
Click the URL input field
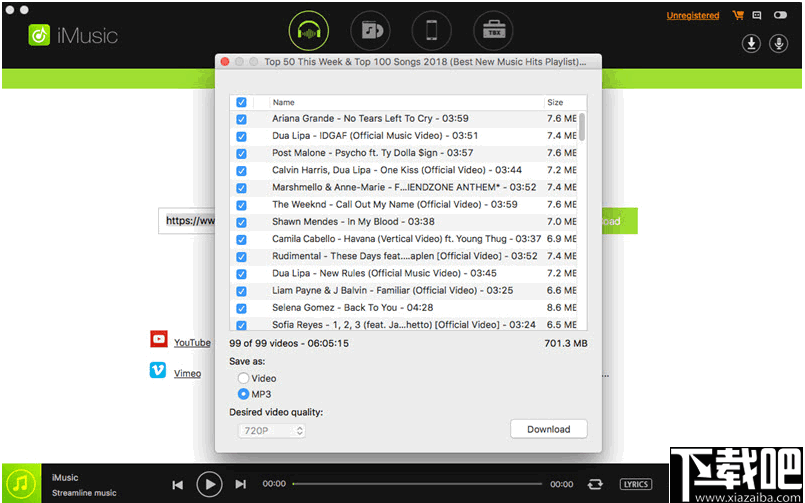coord(186,221)
